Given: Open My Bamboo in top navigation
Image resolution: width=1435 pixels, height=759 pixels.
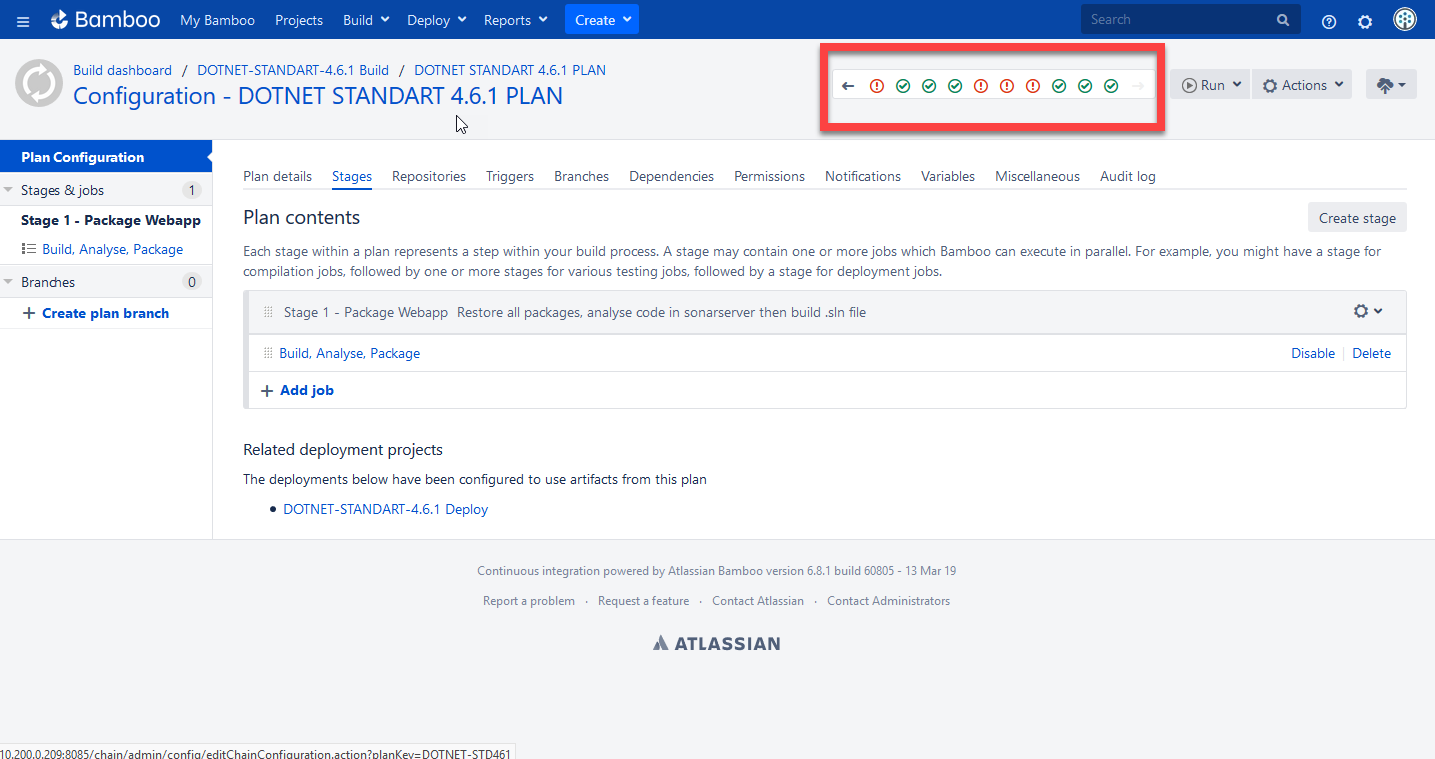Looking at the screenshot, I should pyautogui.click(x=217, y=20).
